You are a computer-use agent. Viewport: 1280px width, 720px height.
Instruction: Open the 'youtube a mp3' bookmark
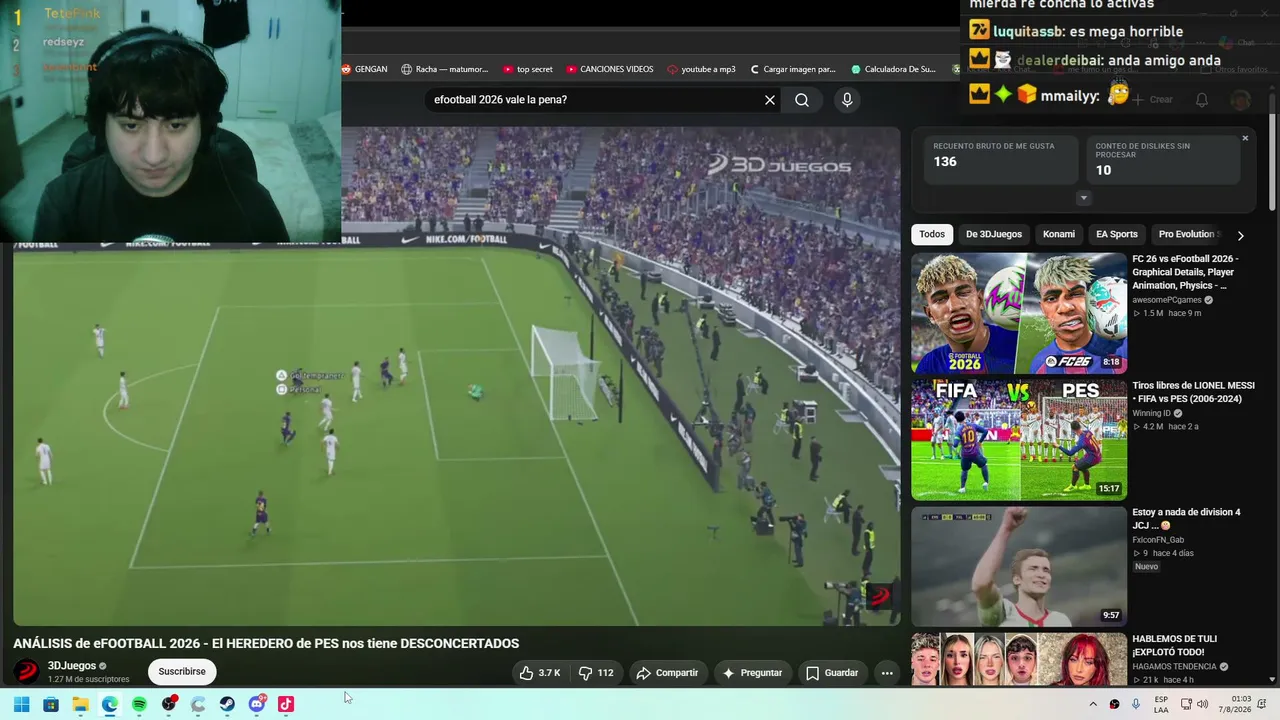(x=701, y=69)
